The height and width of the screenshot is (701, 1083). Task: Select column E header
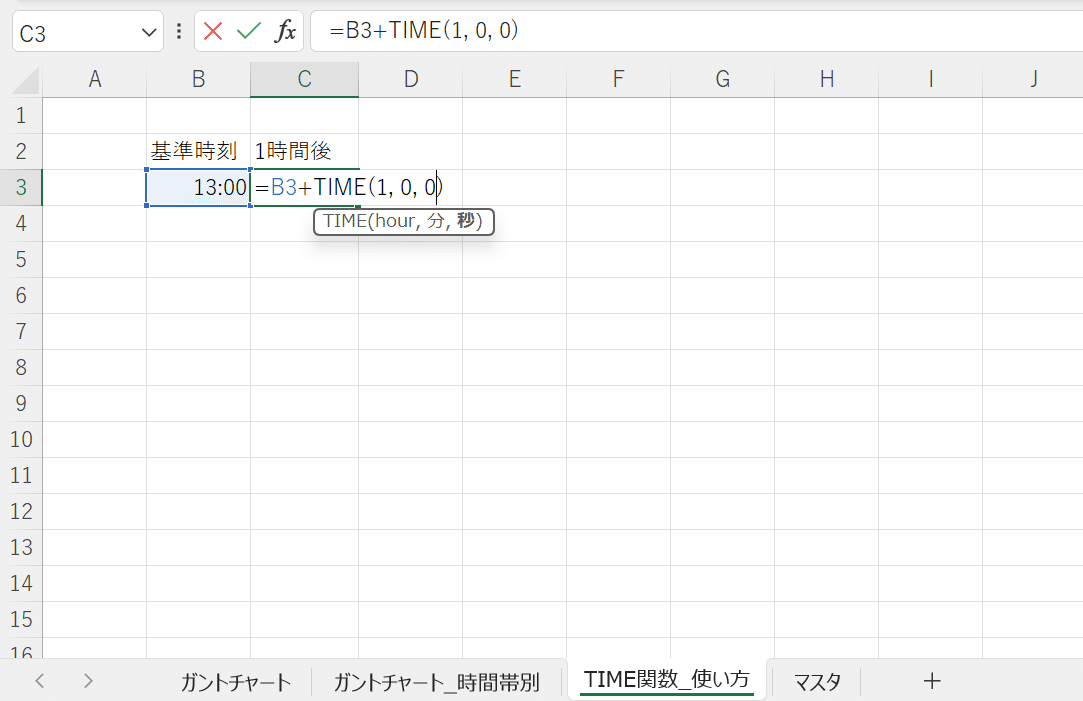point(515,79)
